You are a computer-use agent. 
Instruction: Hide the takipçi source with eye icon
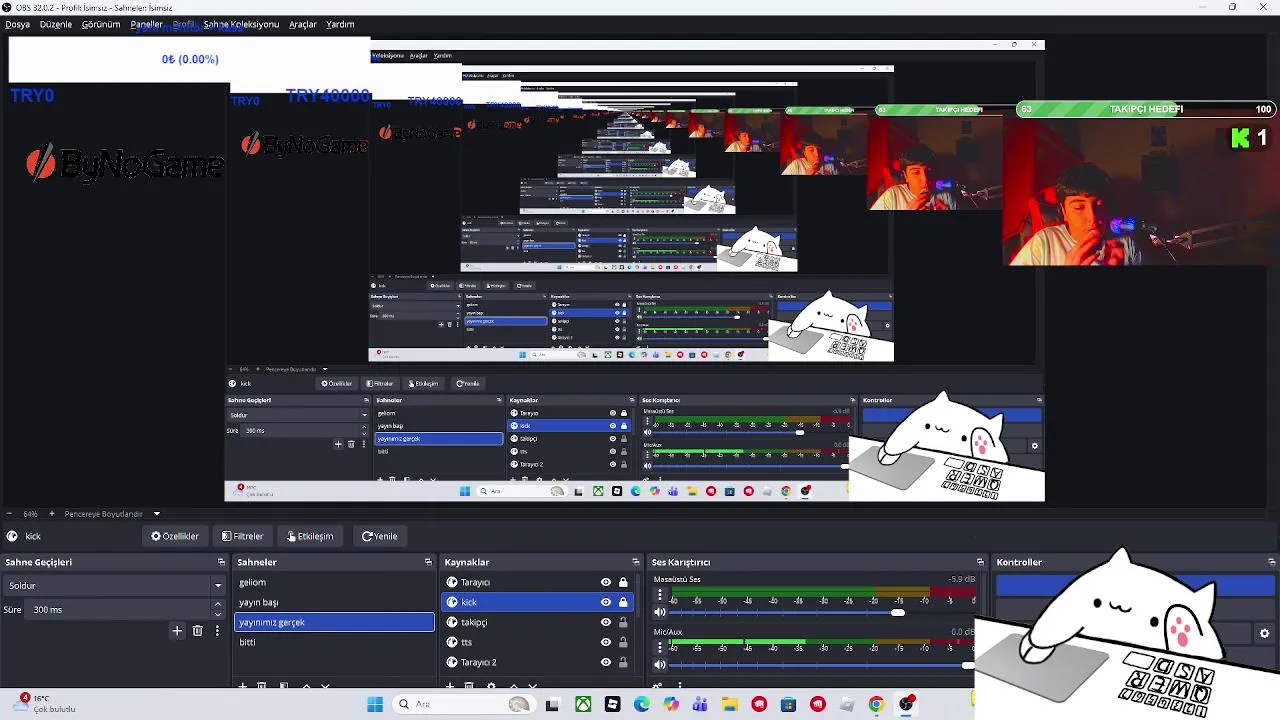[605, 622]
